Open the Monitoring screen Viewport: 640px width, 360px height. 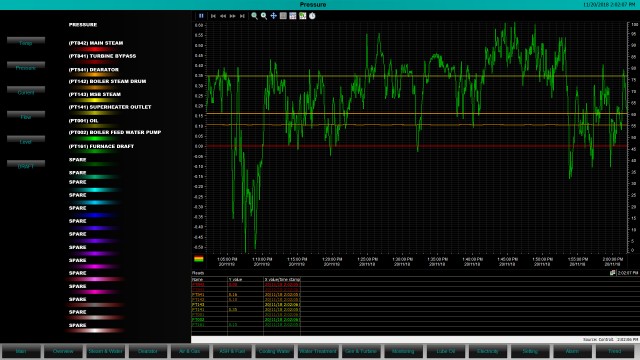tap(403, 351)
